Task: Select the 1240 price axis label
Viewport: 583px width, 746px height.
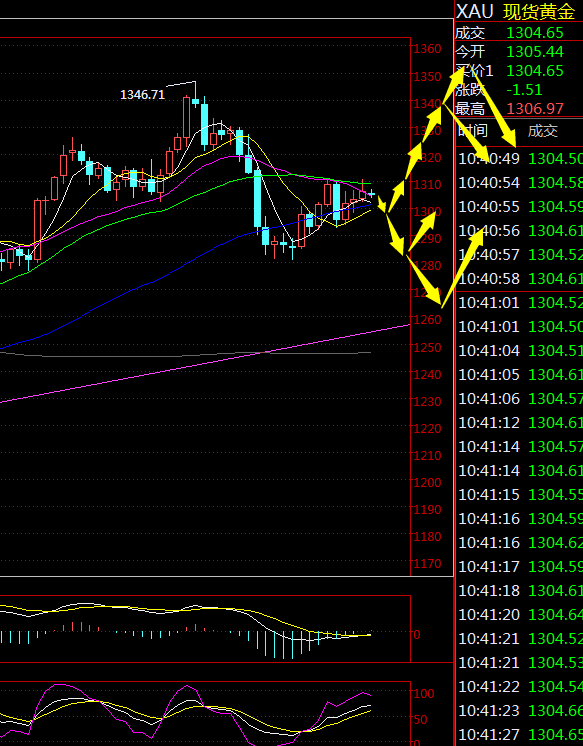Action: (x=427, y=374)
